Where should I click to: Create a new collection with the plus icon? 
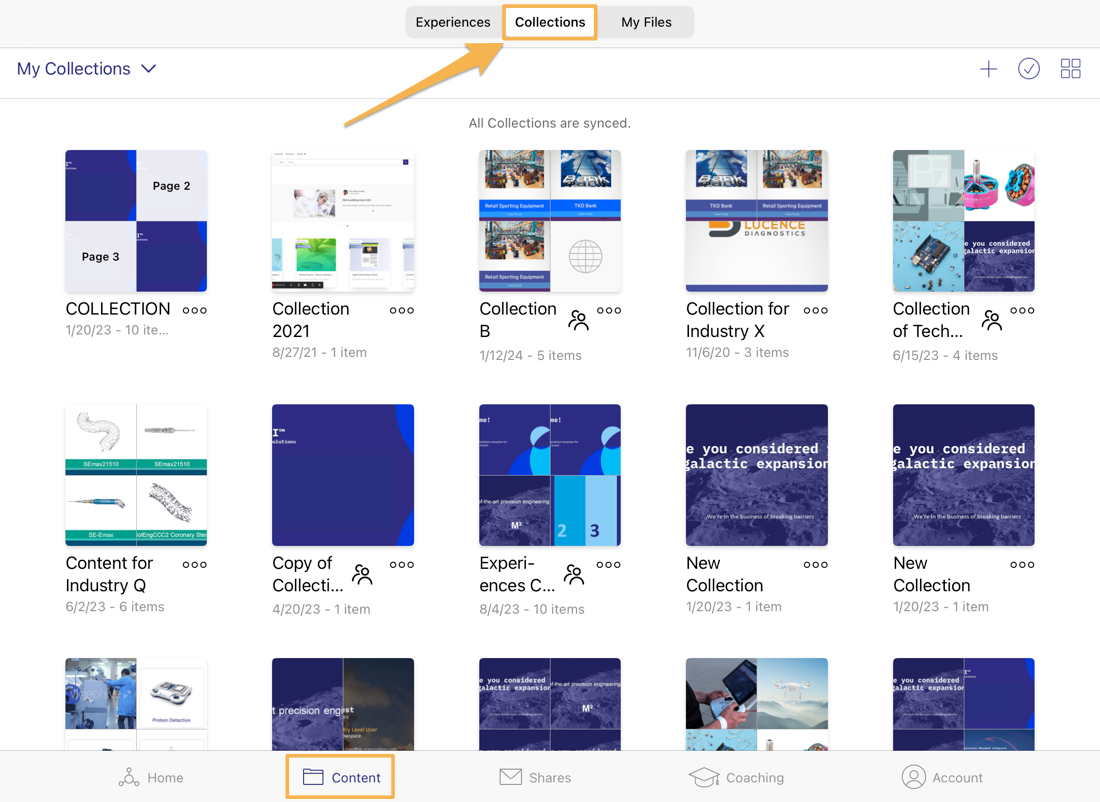point(988,68)
